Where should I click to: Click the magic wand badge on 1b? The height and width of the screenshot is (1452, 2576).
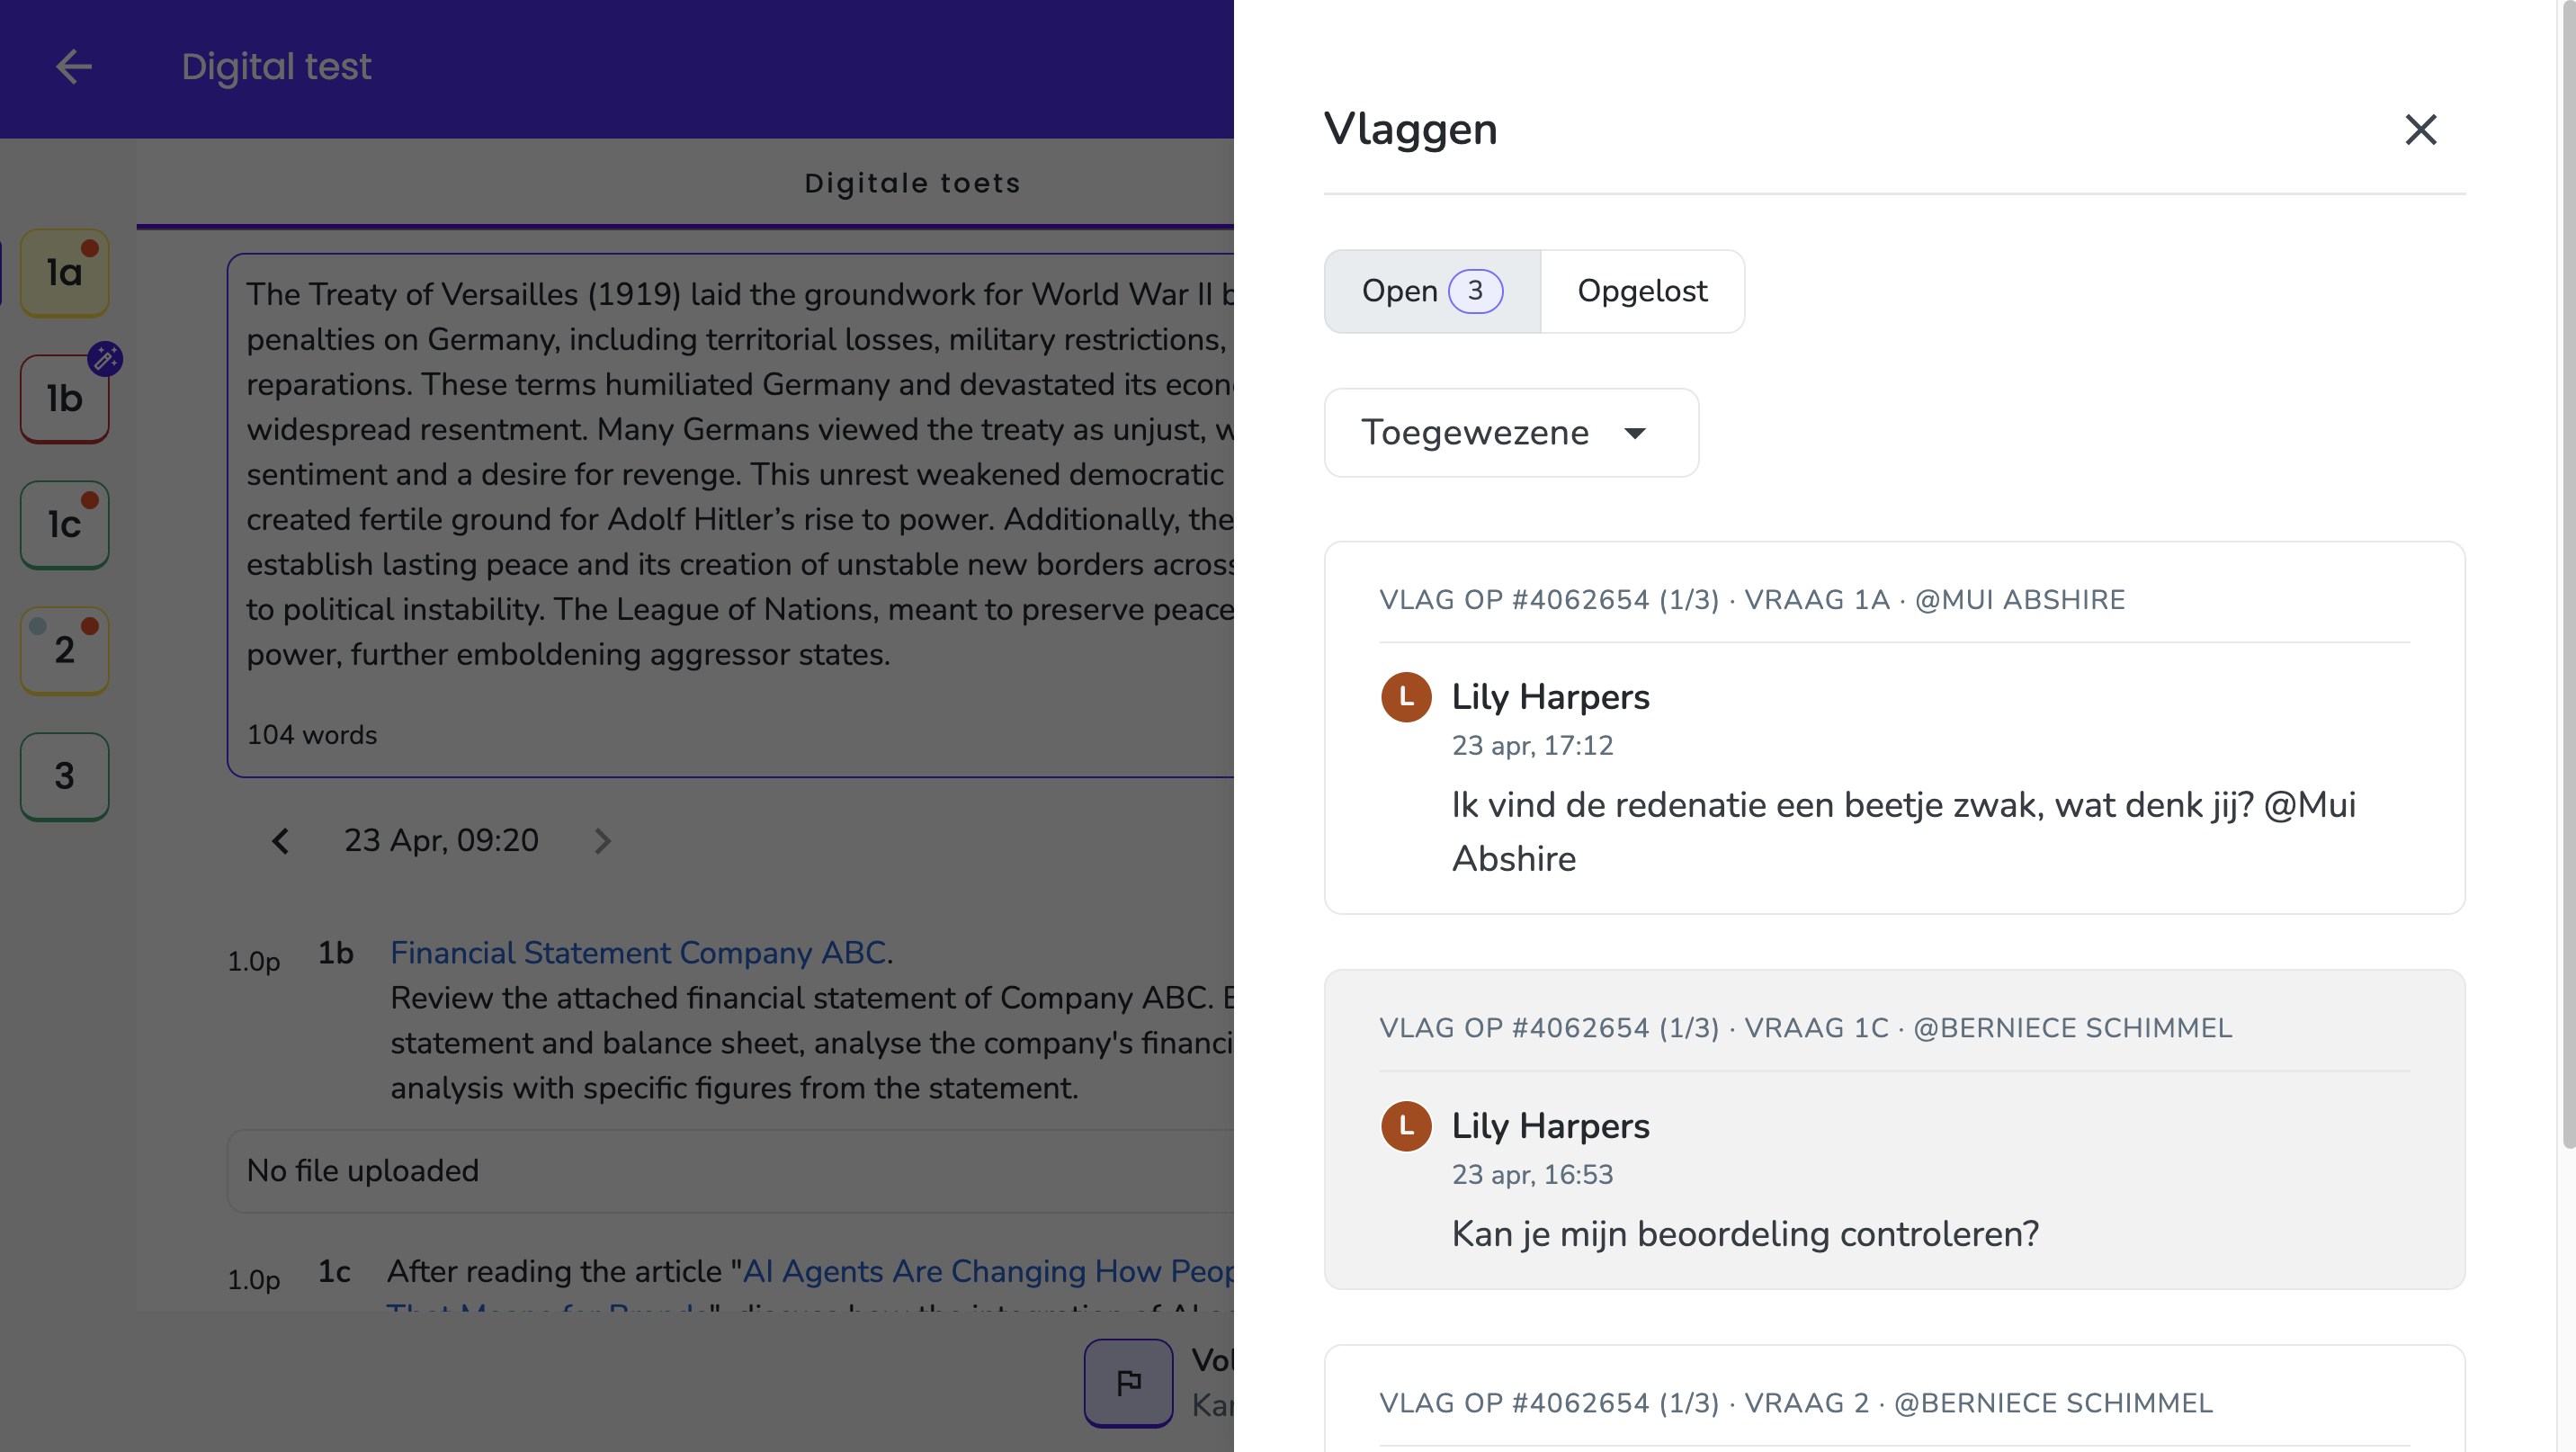coord(105,358)
